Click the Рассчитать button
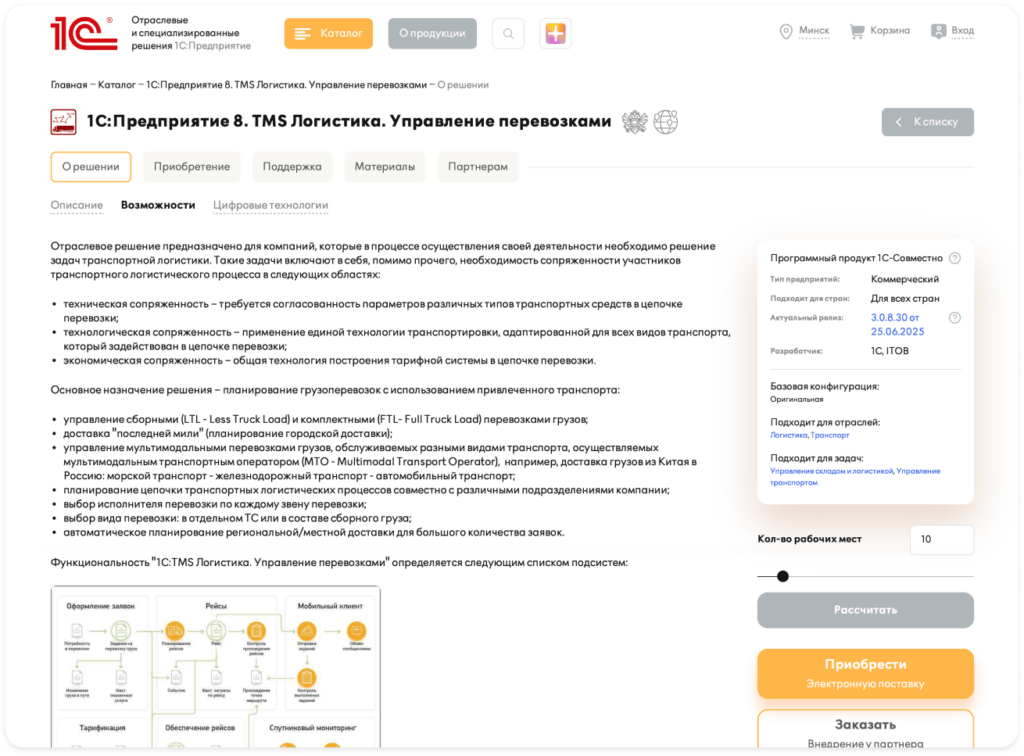 pyautogui.click(x=865, y=610)
